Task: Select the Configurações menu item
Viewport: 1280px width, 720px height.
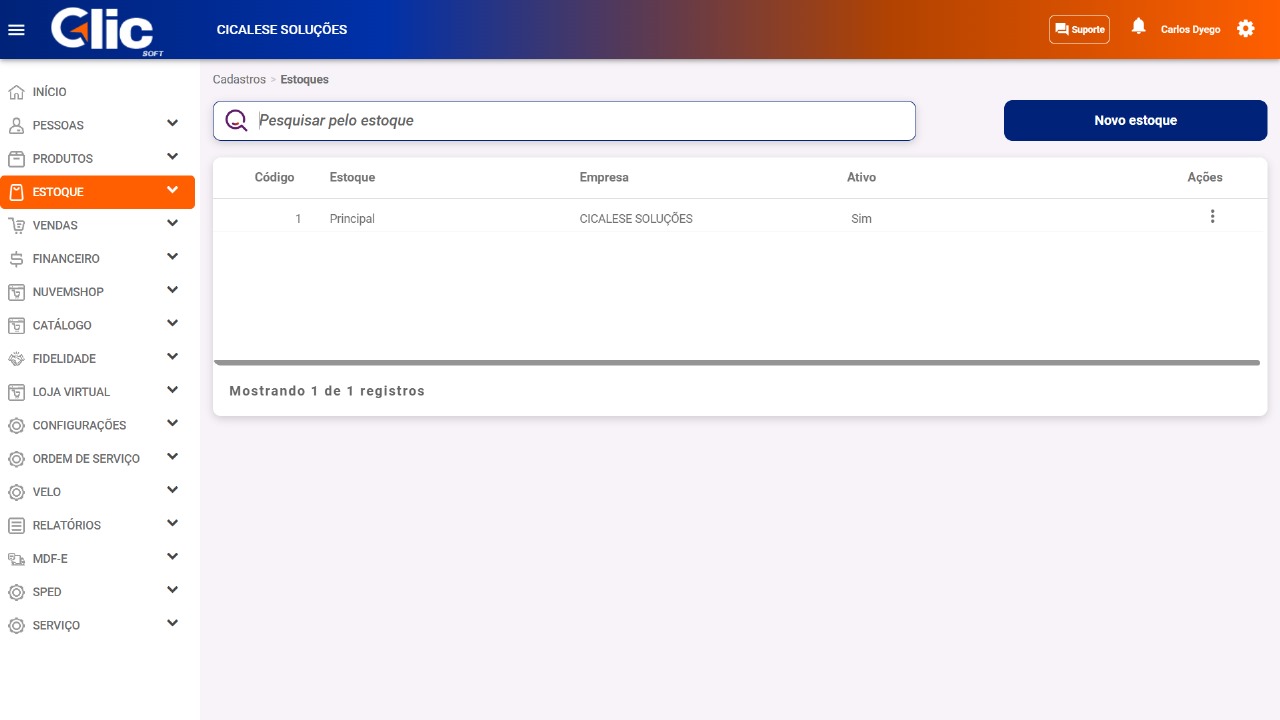Action: coord(79,426)
